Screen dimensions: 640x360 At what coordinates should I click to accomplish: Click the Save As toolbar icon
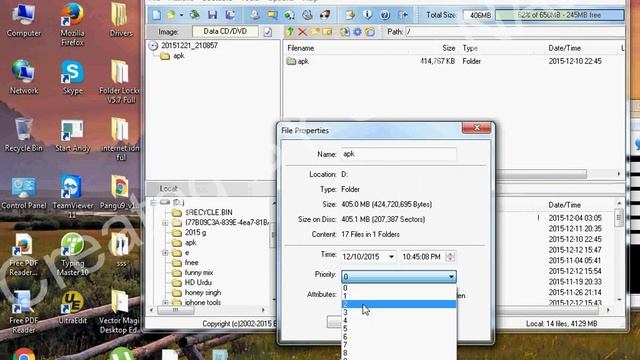[230, 15]
